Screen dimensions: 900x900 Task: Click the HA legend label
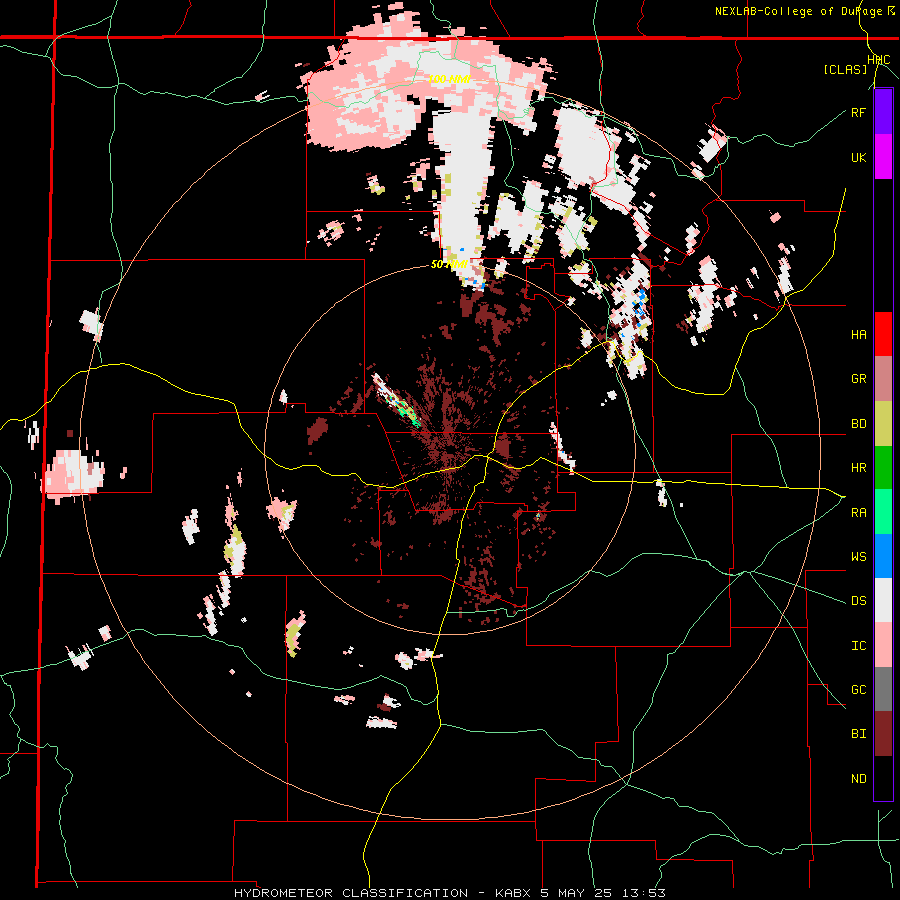(858, 335)
